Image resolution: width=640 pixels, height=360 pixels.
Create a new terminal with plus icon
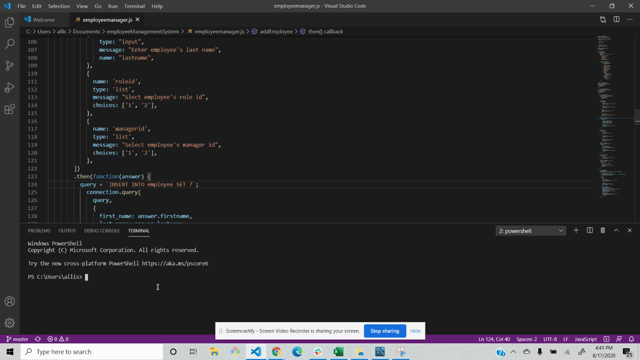576,231
